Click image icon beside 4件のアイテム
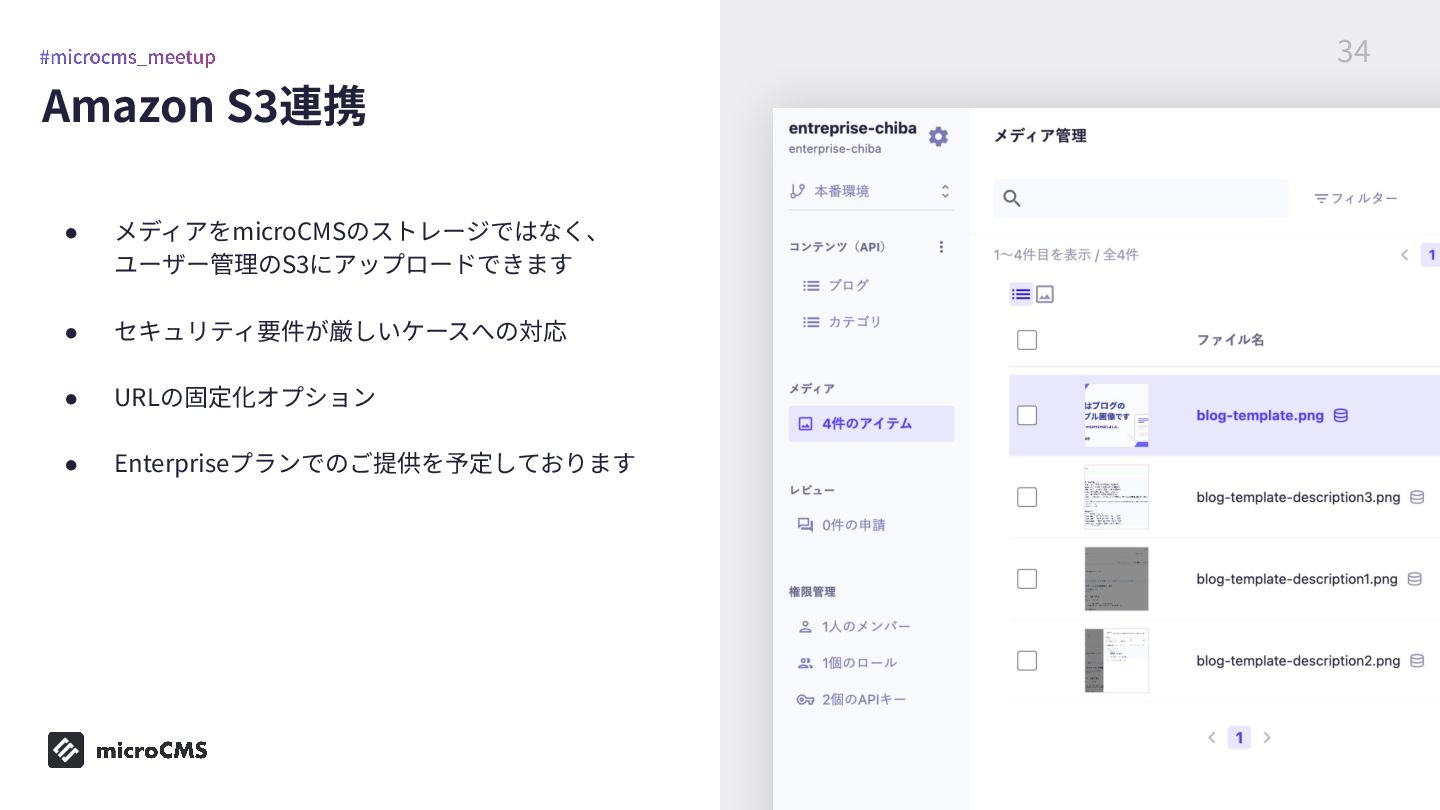Viewport: 1440px width, 810px height. point(805,424)
